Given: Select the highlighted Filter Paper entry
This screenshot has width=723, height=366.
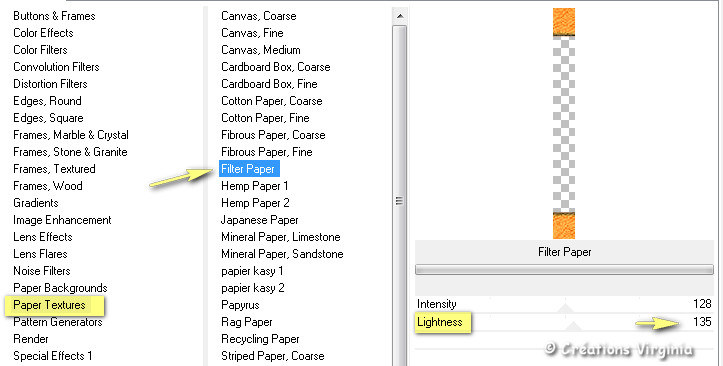Looking at the screenshot, I should tap(249, 169).
